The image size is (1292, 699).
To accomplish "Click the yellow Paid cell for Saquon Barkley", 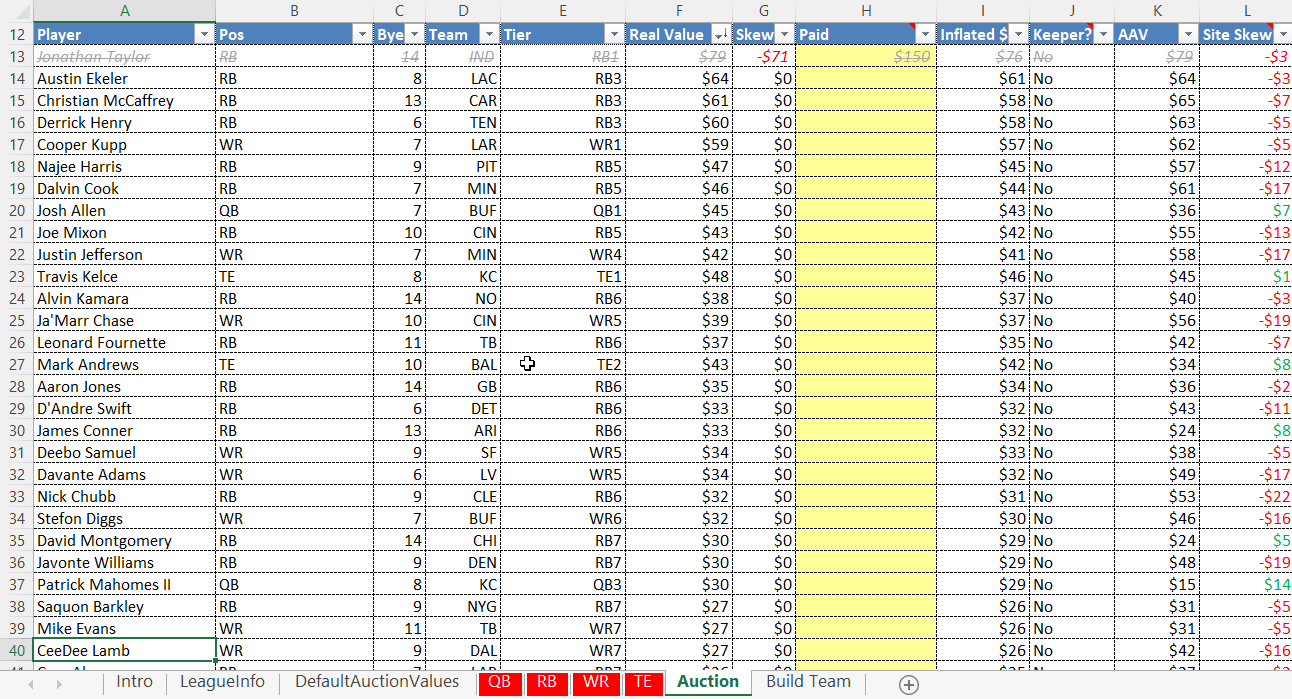I will [866, 606].
